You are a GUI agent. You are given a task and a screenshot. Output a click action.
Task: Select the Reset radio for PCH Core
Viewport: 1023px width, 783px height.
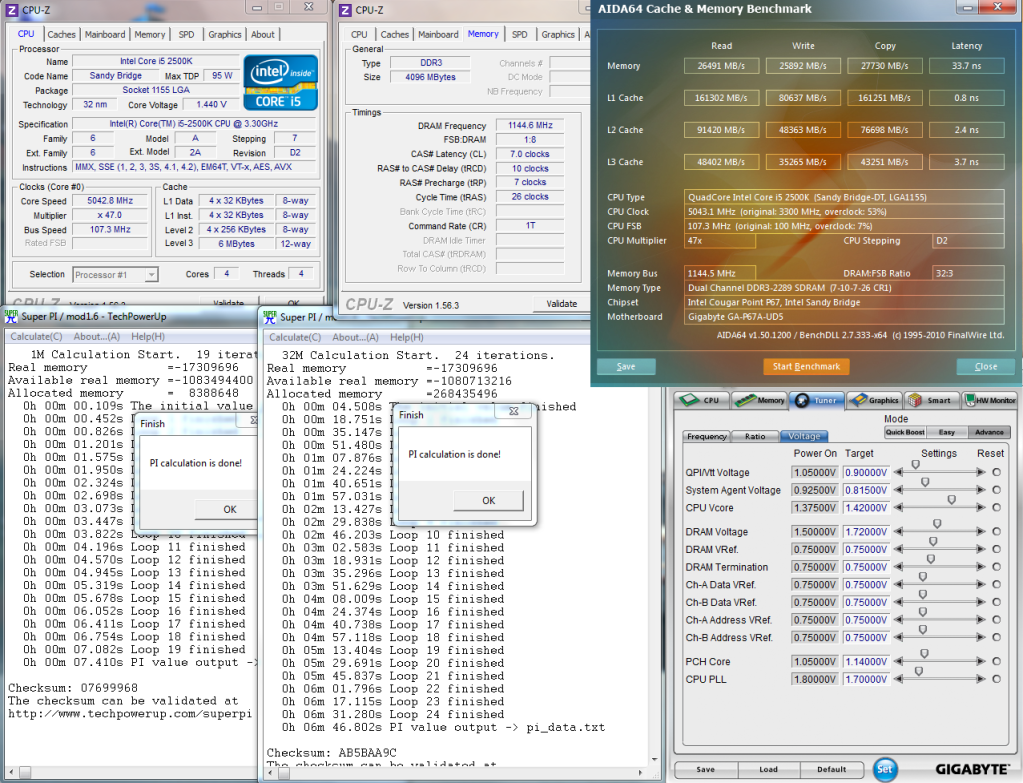pyautogui.click(x=996, y=662)
